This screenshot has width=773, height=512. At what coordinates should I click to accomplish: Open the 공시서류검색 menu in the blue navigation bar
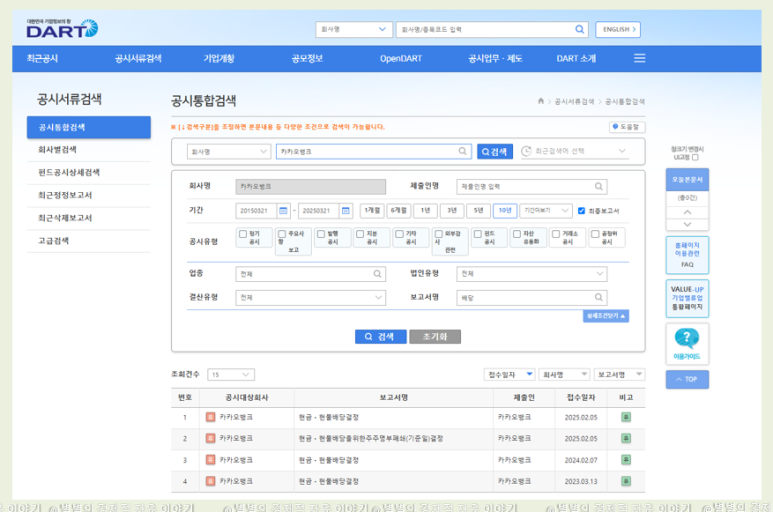pos(138,58)
